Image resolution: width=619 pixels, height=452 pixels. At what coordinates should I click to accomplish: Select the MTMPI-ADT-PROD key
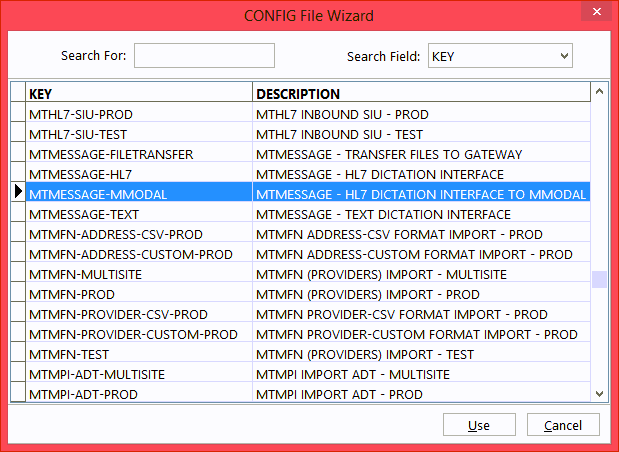coord(138,394)
